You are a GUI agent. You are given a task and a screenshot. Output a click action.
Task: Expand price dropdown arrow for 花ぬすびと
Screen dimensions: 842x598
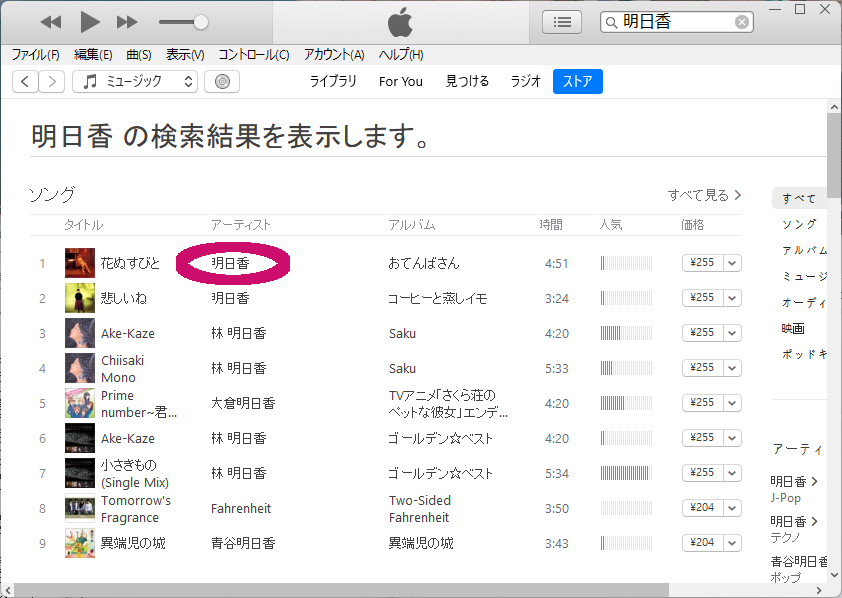tap(732, 263)
